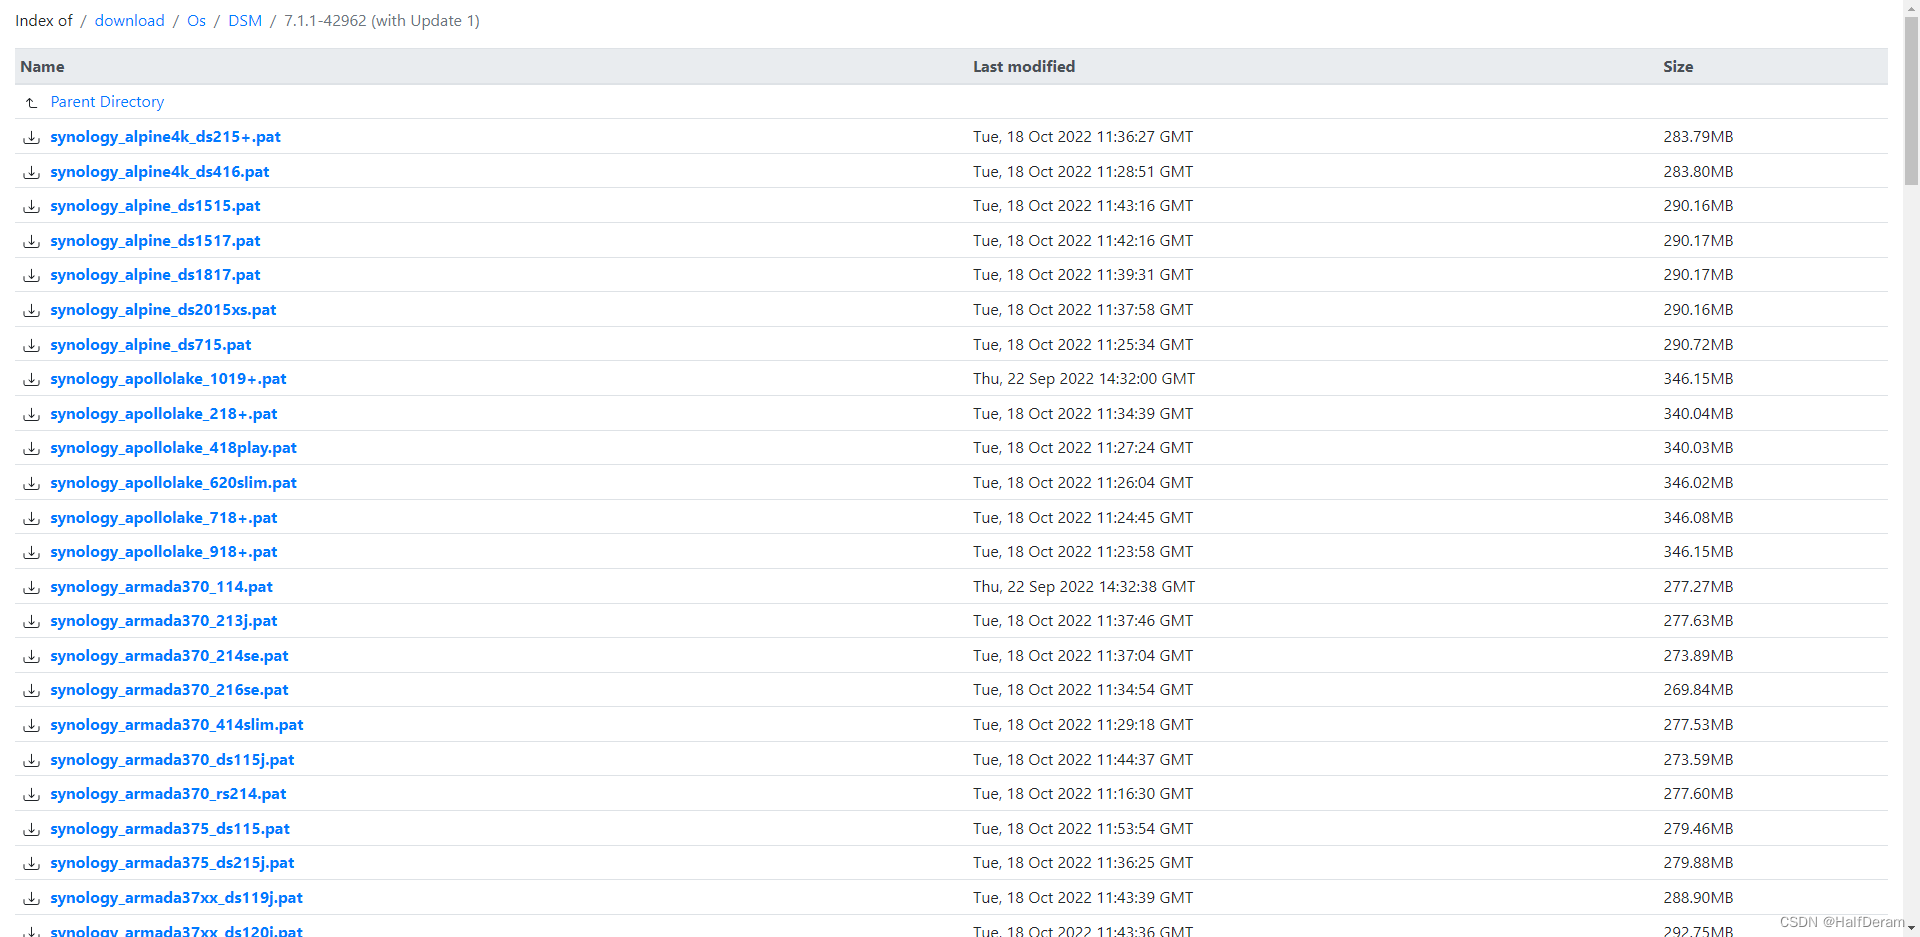Click download icon beside synology_apollolake_218+.pat

pos(32,414)
